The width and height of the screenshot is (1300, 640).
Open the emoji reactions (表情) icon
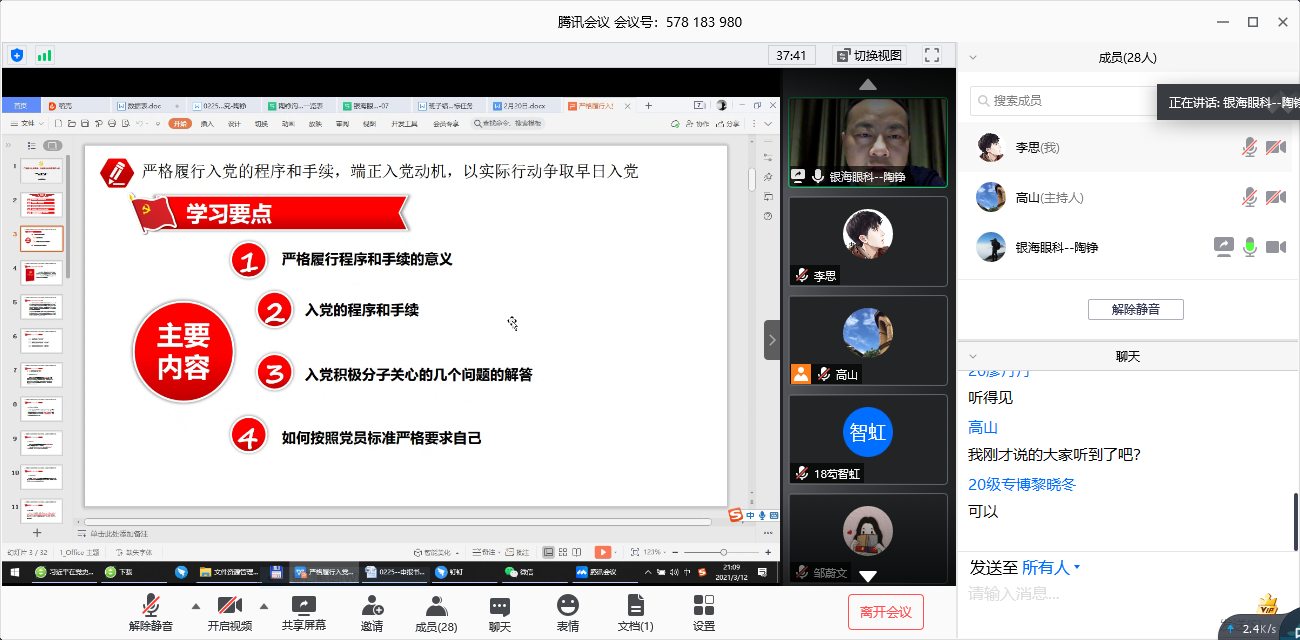pos(568,612)
